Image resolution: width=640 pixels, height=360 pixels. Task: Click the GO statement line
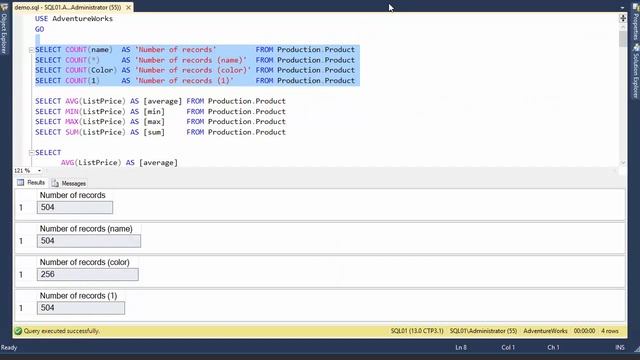(x=40, y=29)
